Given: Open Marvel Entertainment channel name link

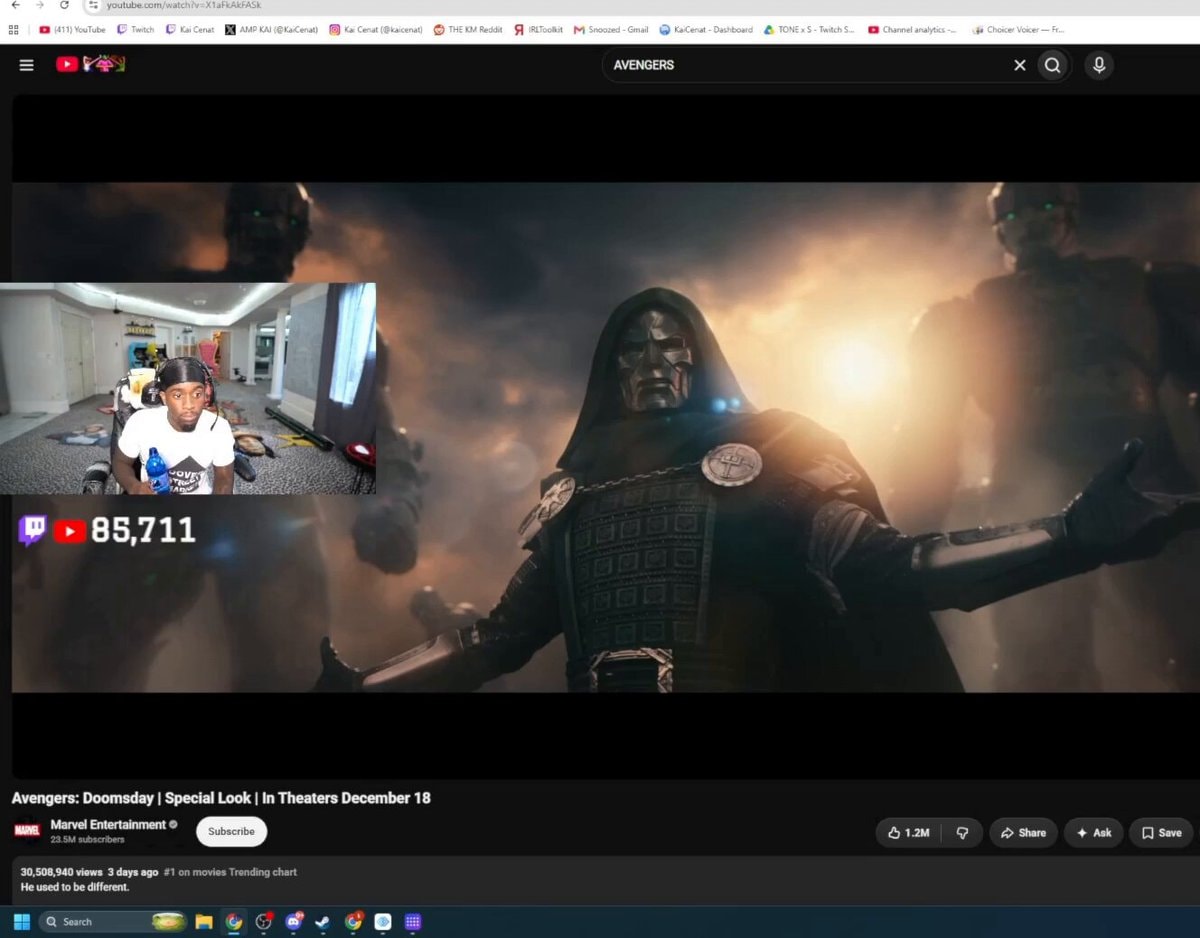Looking at the screenshot, I should [x=108, y=824].
